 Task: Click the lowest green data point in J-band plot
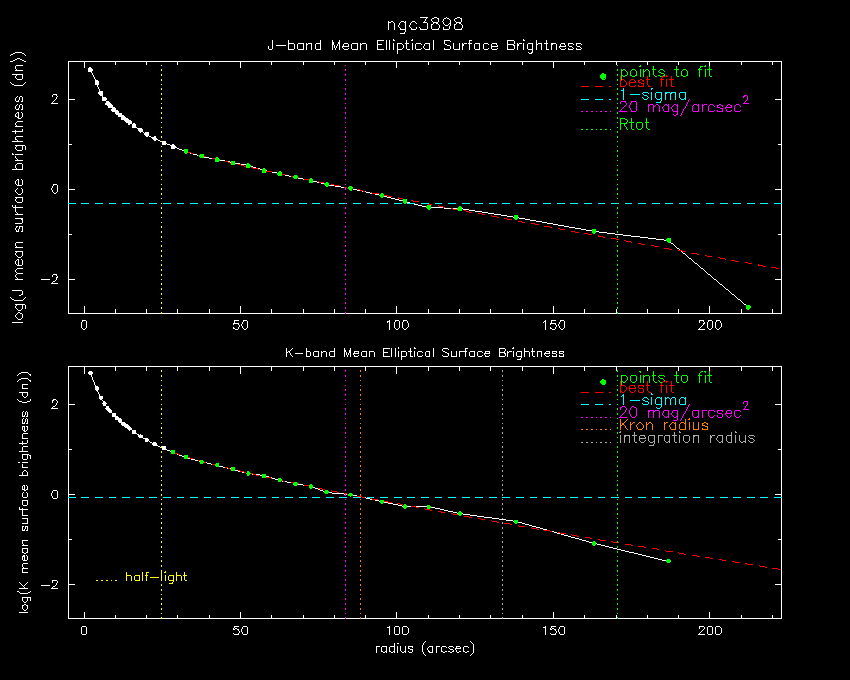click(x=747, y=307)
